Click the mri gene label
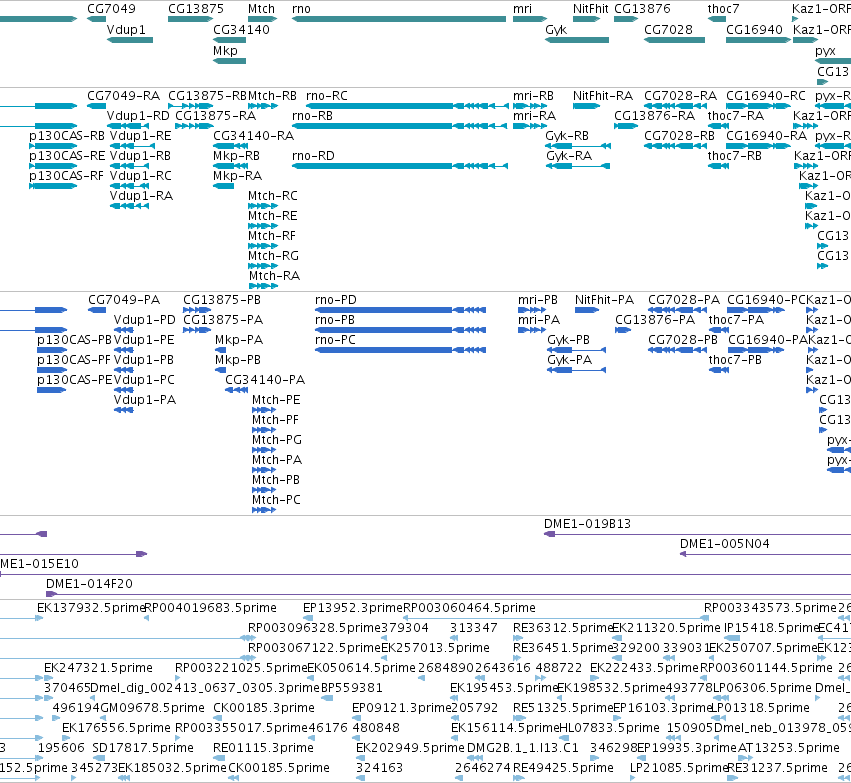 click(x=523, y=9)
